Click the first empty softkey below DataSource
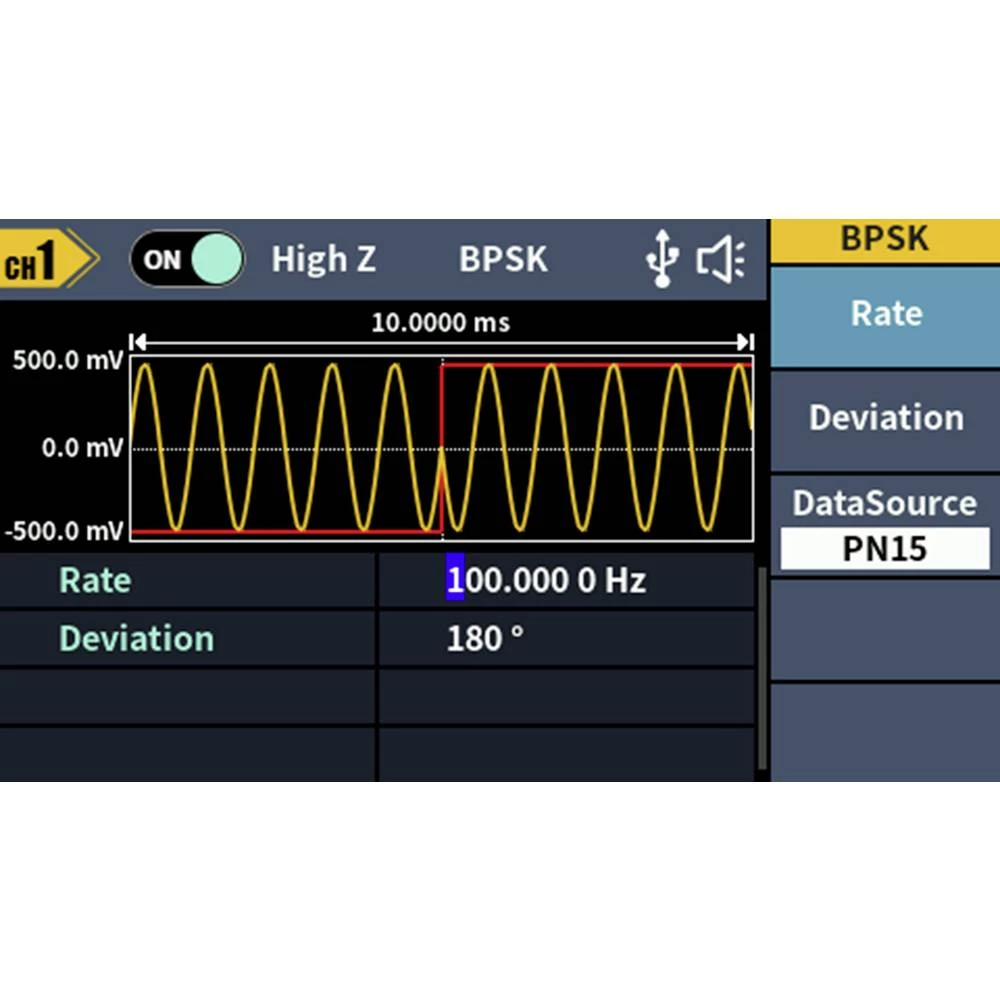The image size is (1000, 1000). (x=885, y=630)
